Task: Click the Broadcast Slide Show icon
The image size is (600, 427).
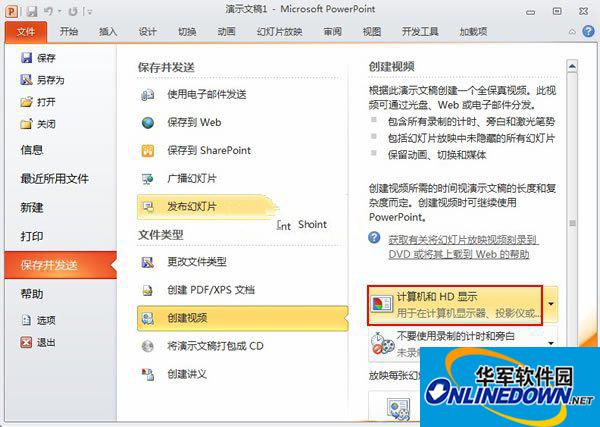Action: [x=148, y=179]
